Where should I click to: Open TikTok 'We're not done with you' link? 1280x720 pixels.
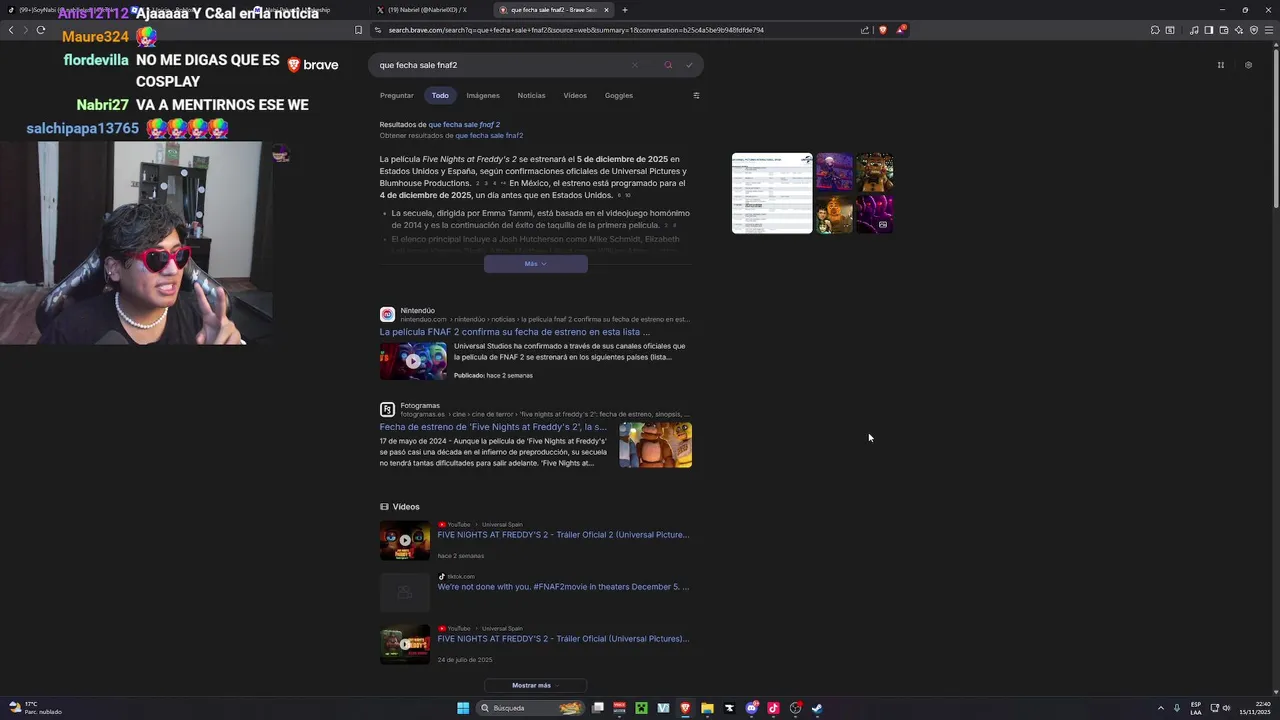tap(563, 587)
